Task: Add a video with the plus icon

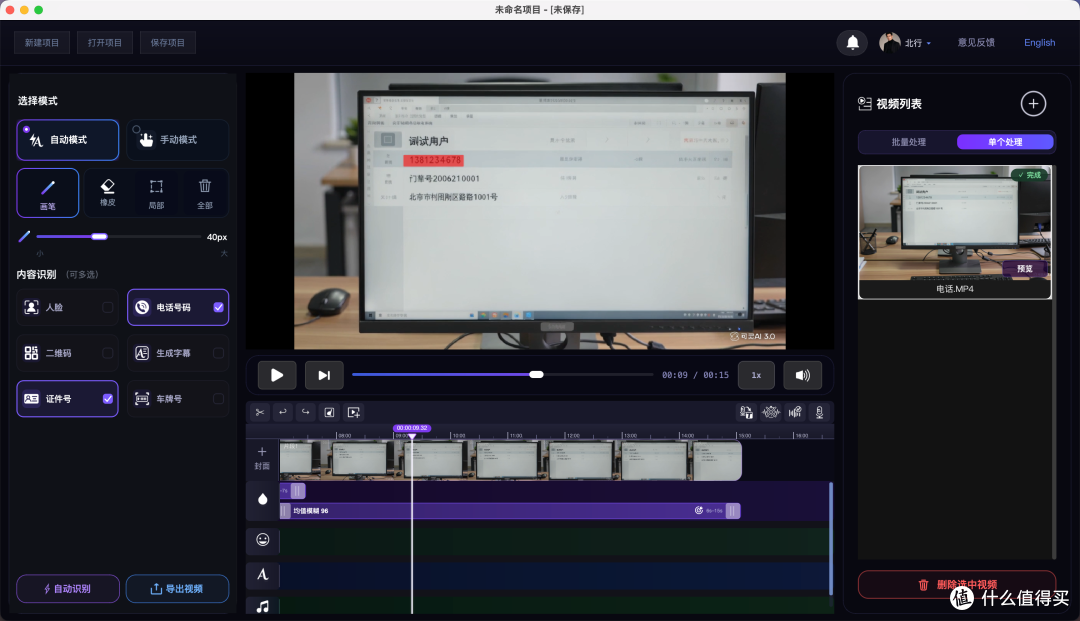Action: 1033,104
